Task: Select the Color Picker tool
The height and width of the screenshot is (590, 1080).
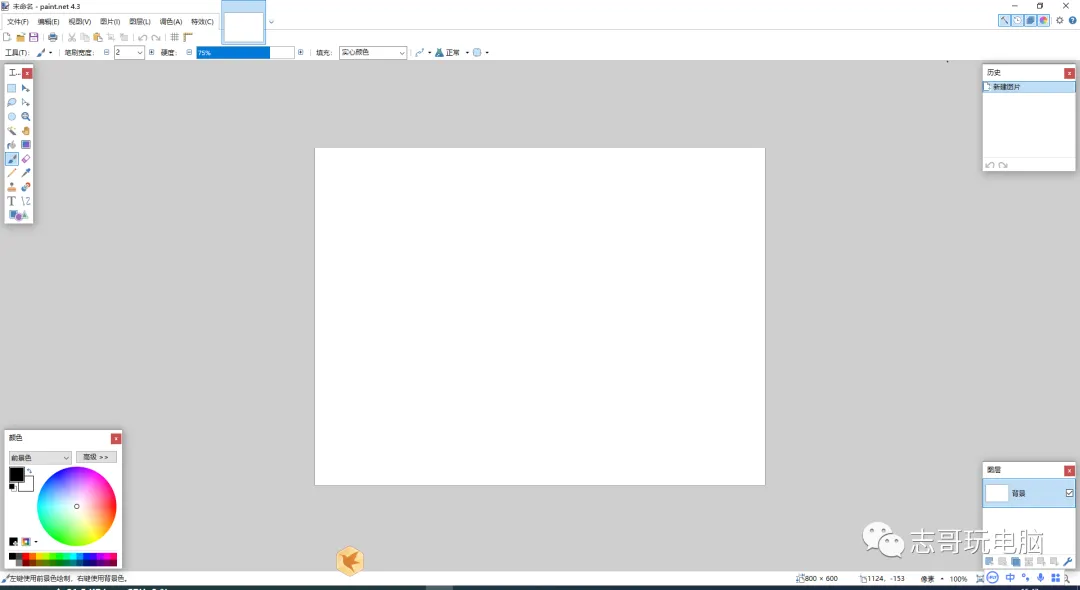Action: click(27, 172)
